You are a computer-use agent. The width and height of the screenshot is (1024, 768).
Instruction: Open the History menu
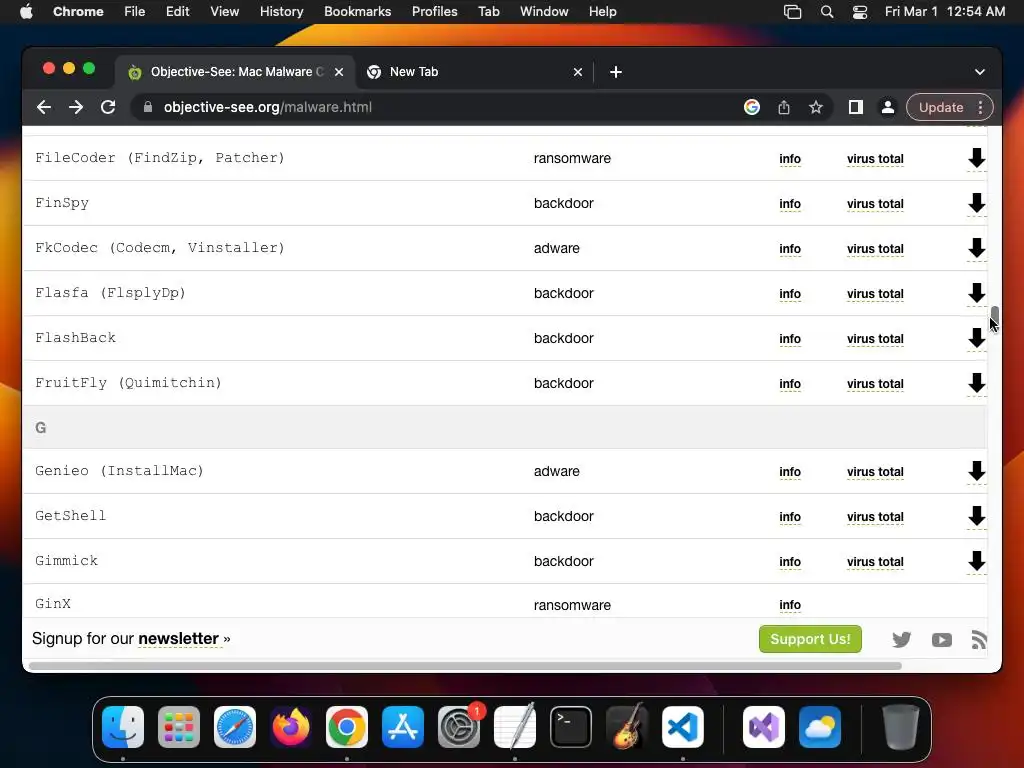[x=281, y=12]
